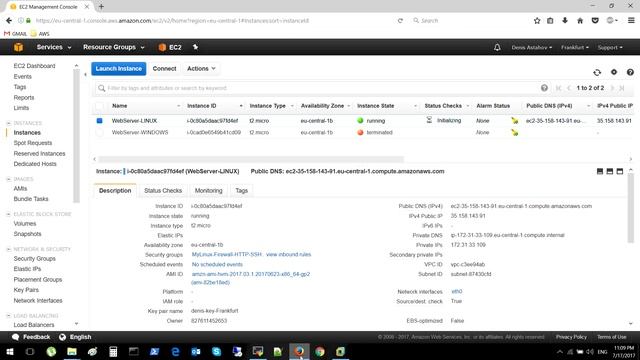Click the filter bar help question mark
640x360 pixels.
point(544,88)
